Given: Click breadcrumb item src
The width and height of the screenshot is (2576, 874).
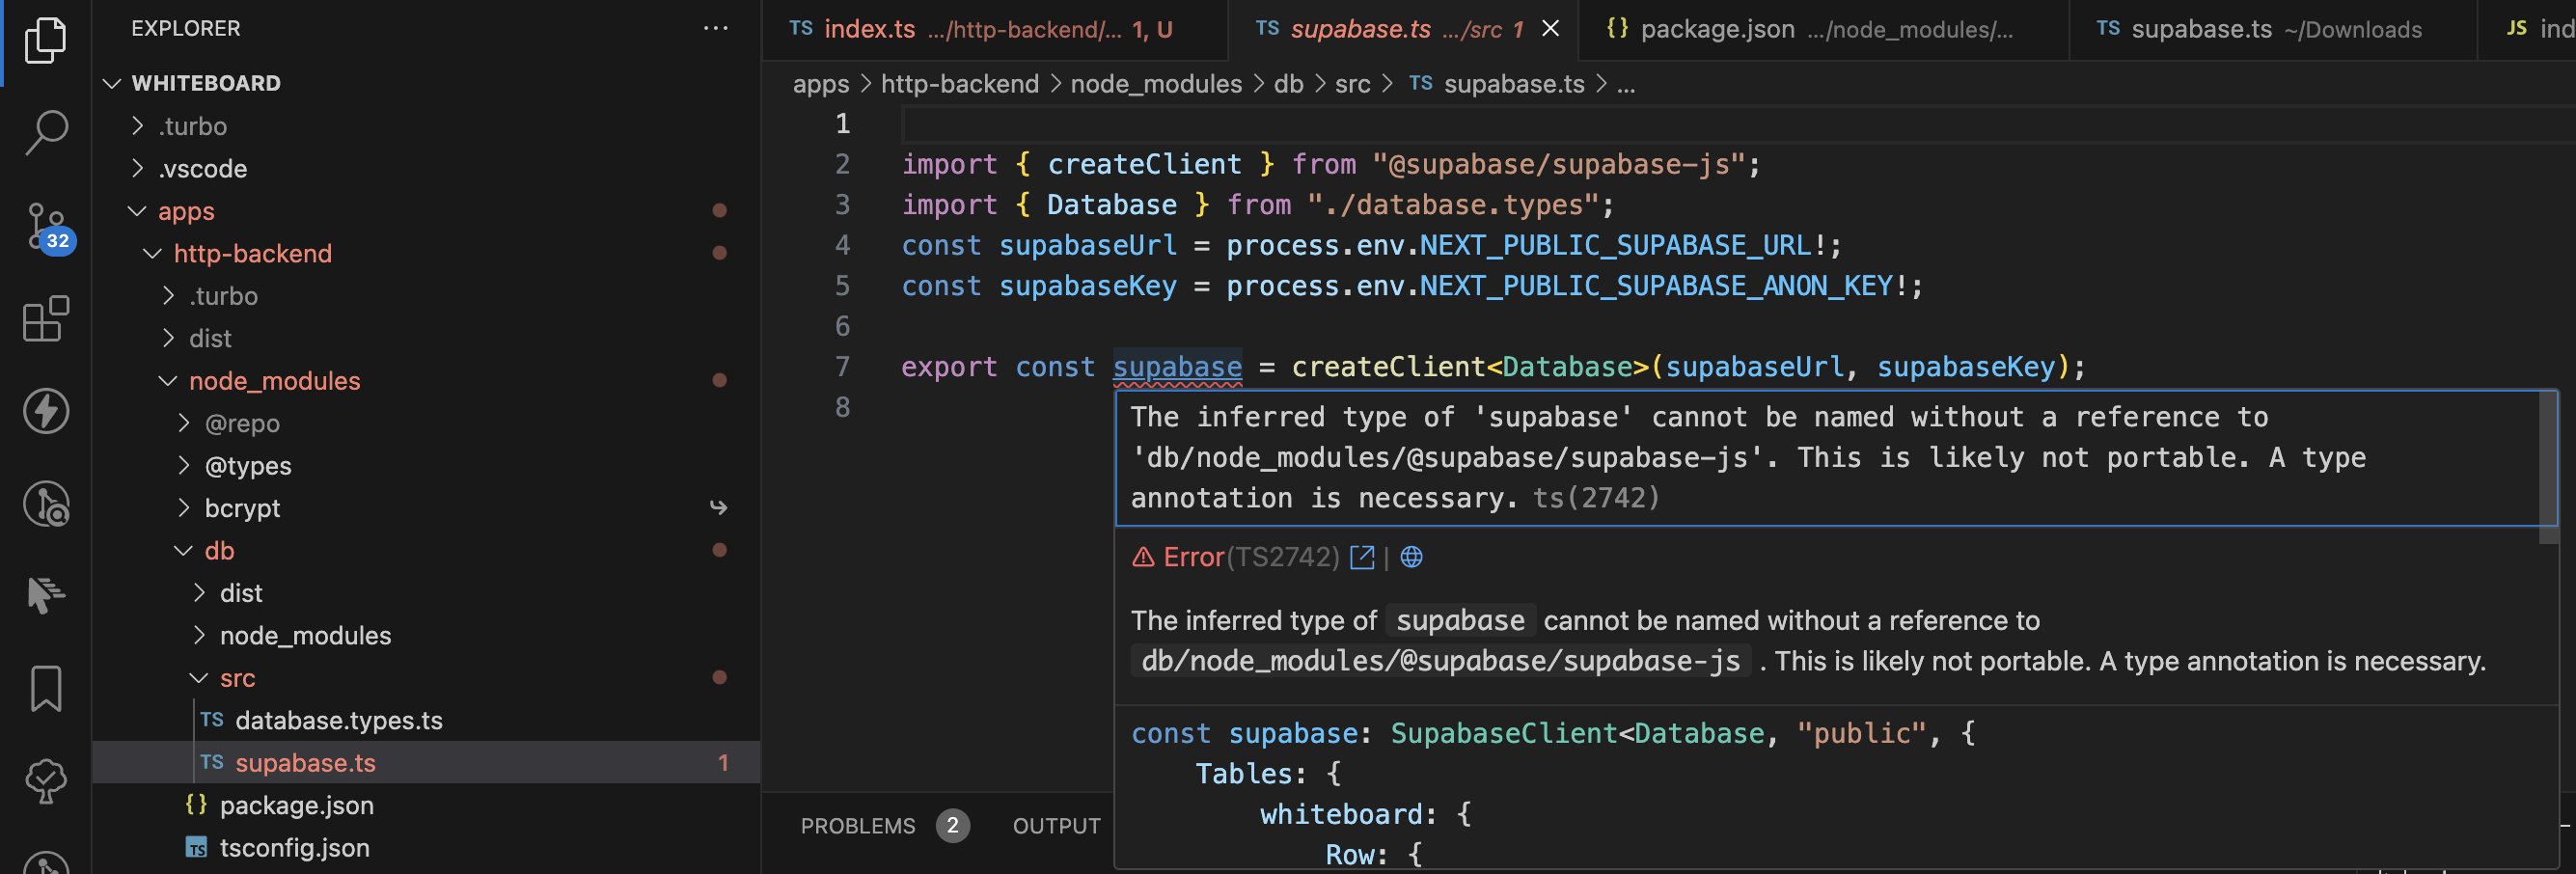Looking at the screenshot, I should tap(1352, 84).
